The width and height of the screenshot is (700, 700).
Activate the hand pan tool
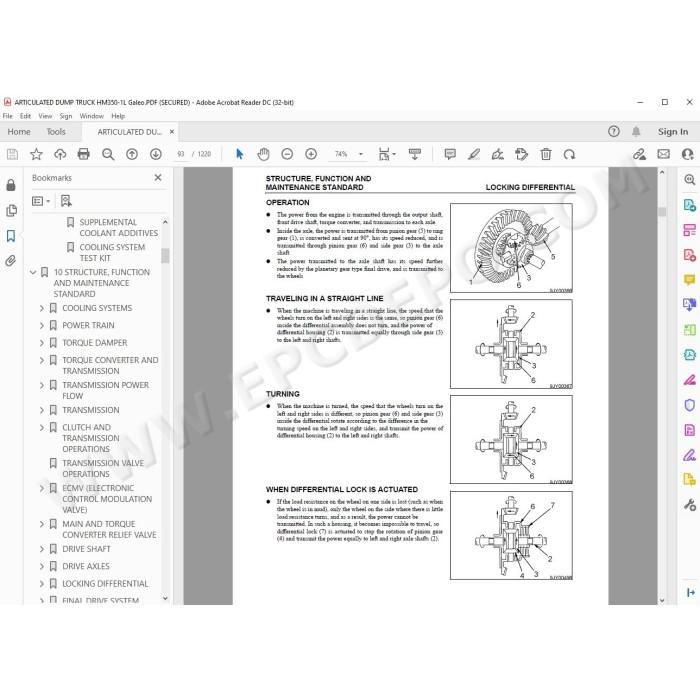(263, 154)
